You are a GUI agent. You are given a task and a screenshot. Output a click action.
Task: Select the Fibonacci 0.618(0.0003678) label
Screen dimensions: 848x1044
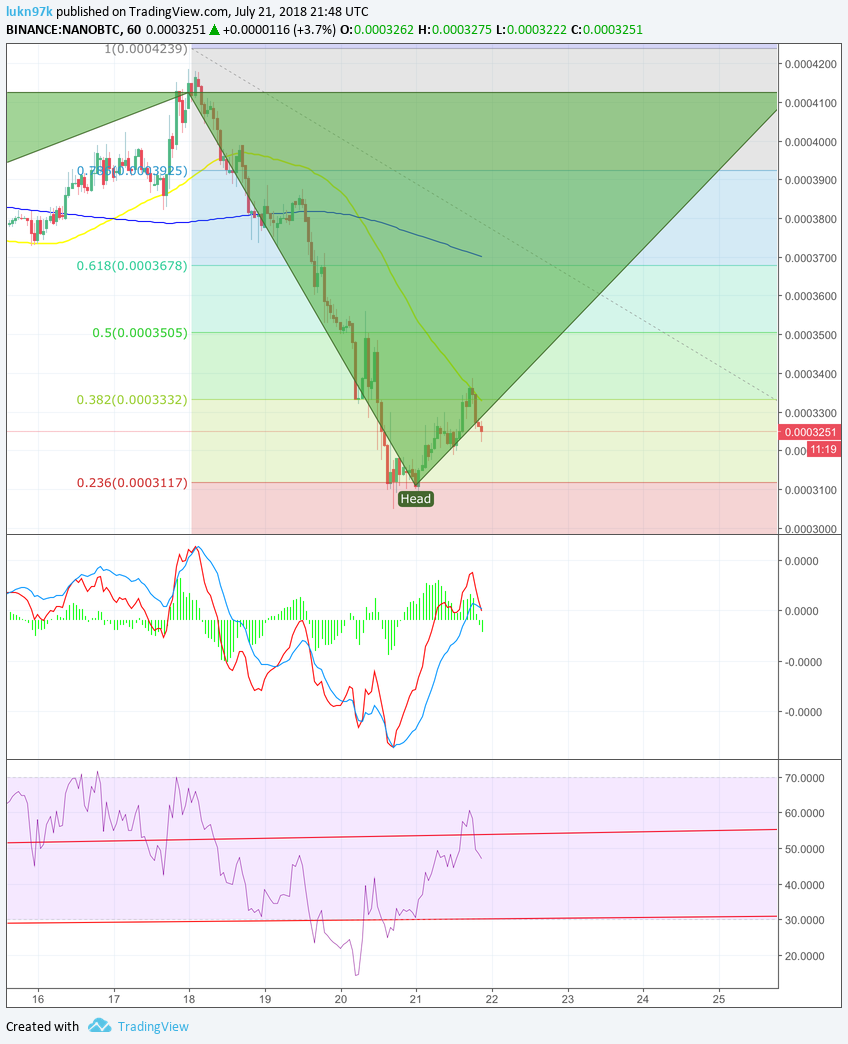coord(132,266)
